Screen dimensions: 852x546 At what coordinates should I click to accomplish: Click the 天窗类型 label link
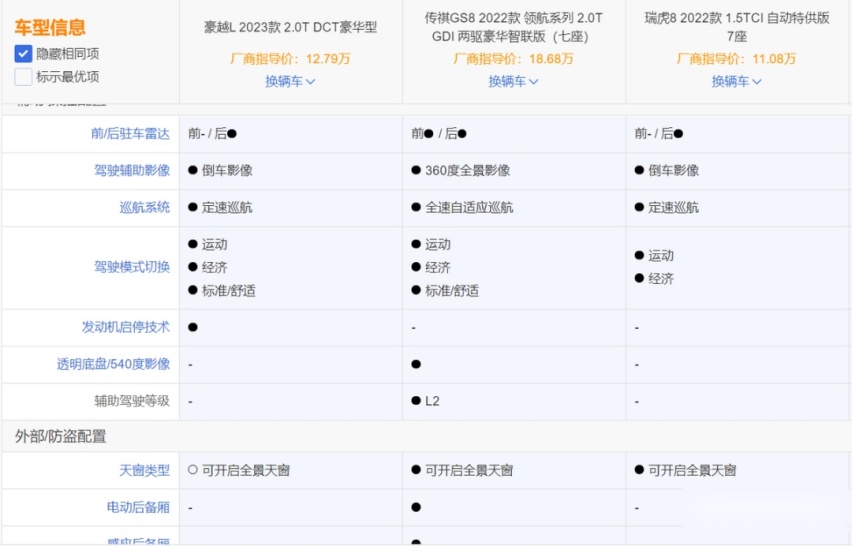coord(145,470)
